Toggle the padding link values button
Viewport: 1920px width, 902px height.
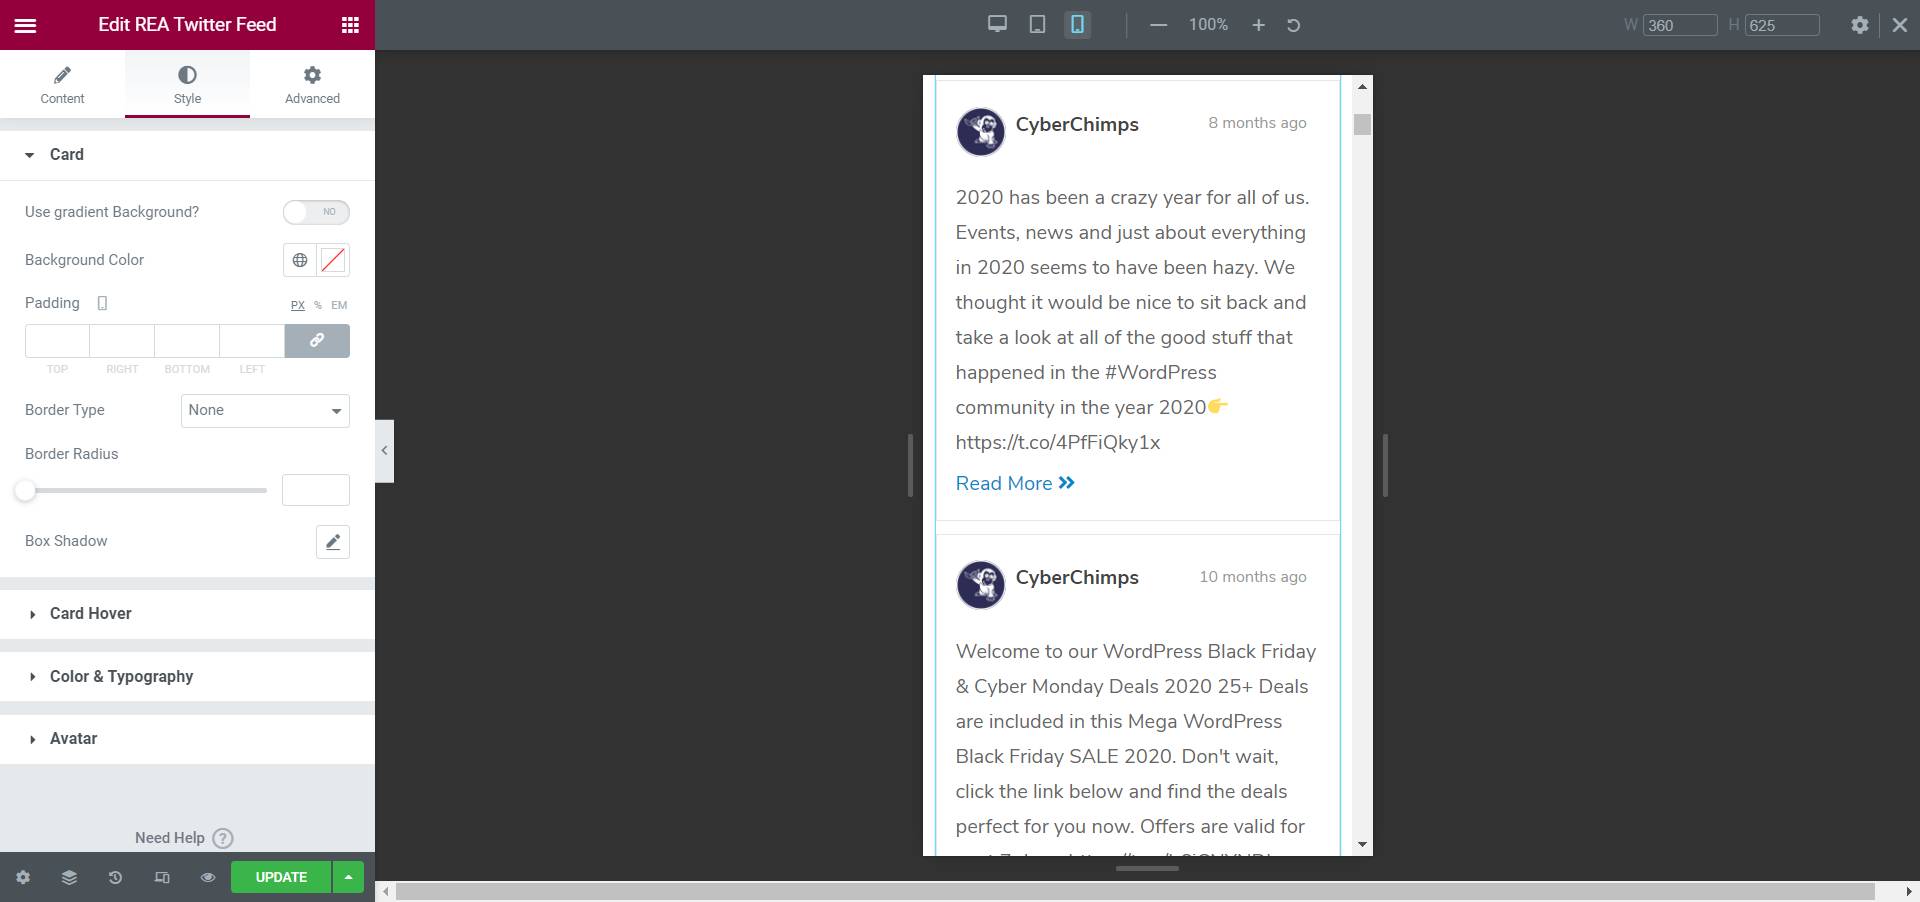pyautogui.click(x=317, y=341)
